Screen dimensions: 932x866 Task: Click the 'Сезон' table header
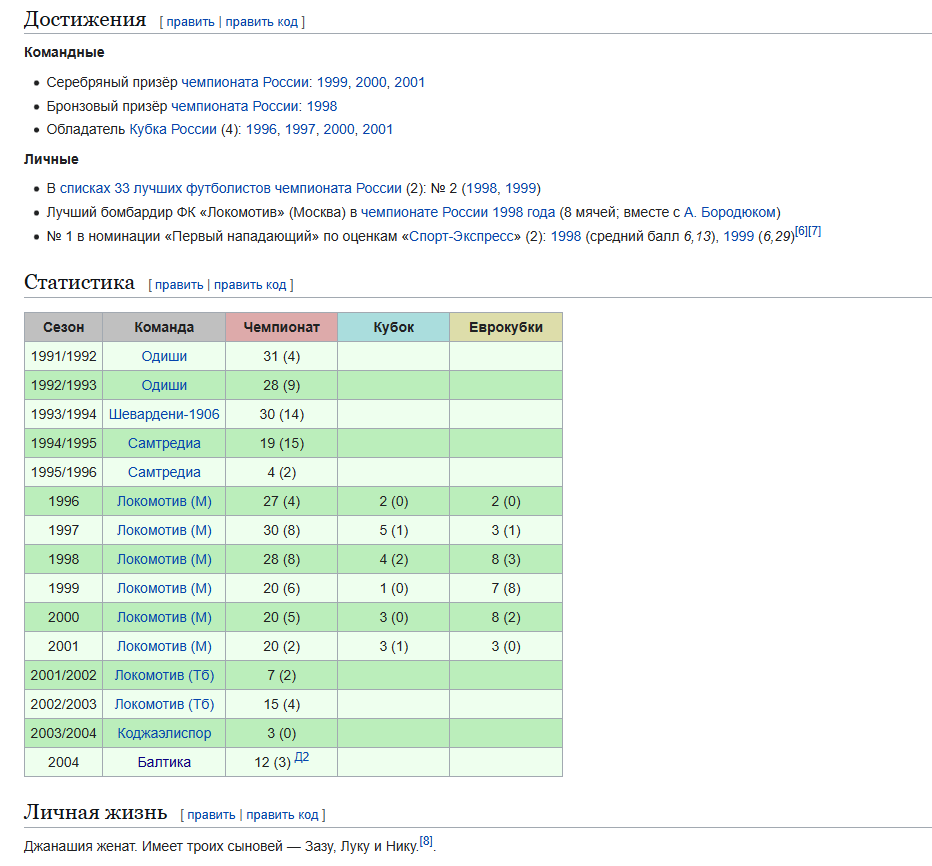click(x=64, y=327)
